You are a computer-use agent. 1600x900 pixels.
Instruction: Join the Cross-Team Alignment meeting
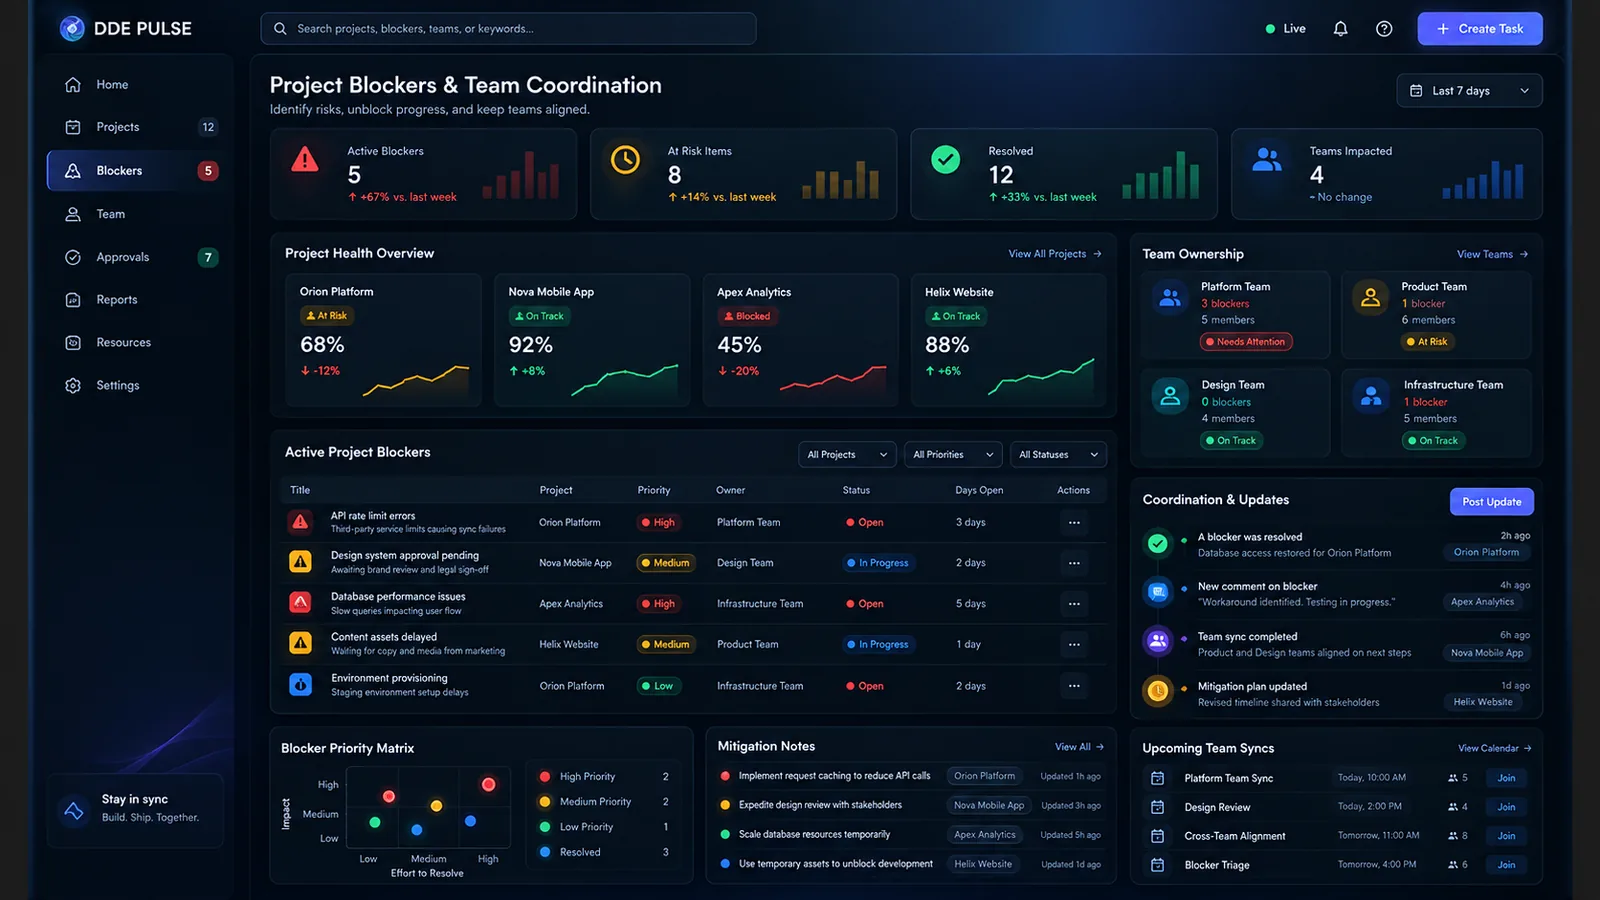[1506, 836]
